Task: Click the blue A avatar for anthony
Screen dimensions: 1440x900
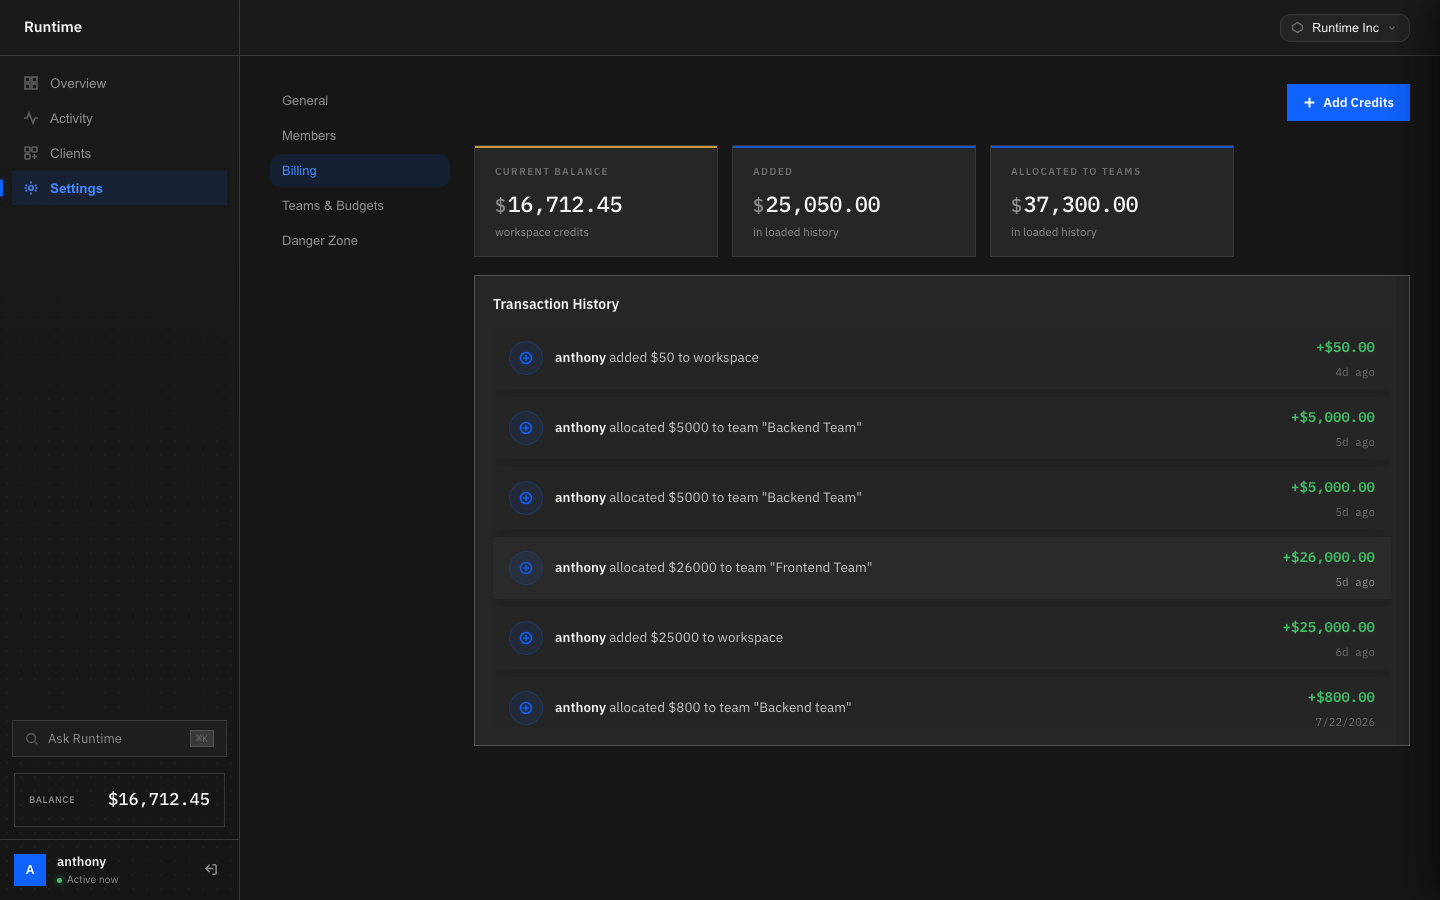Action: click(30, 870)
